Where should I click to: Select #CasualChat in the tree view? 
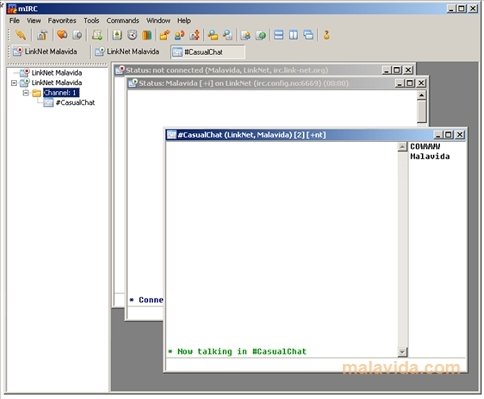75,103
